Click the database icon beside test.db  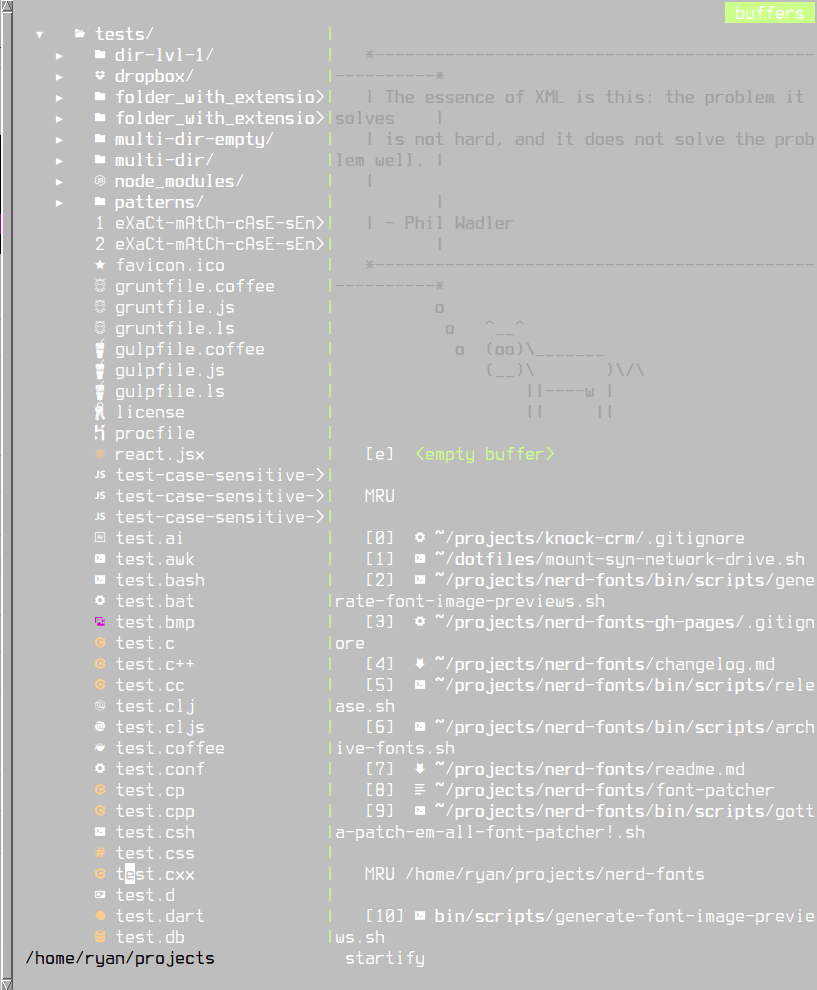click(100, 937)
